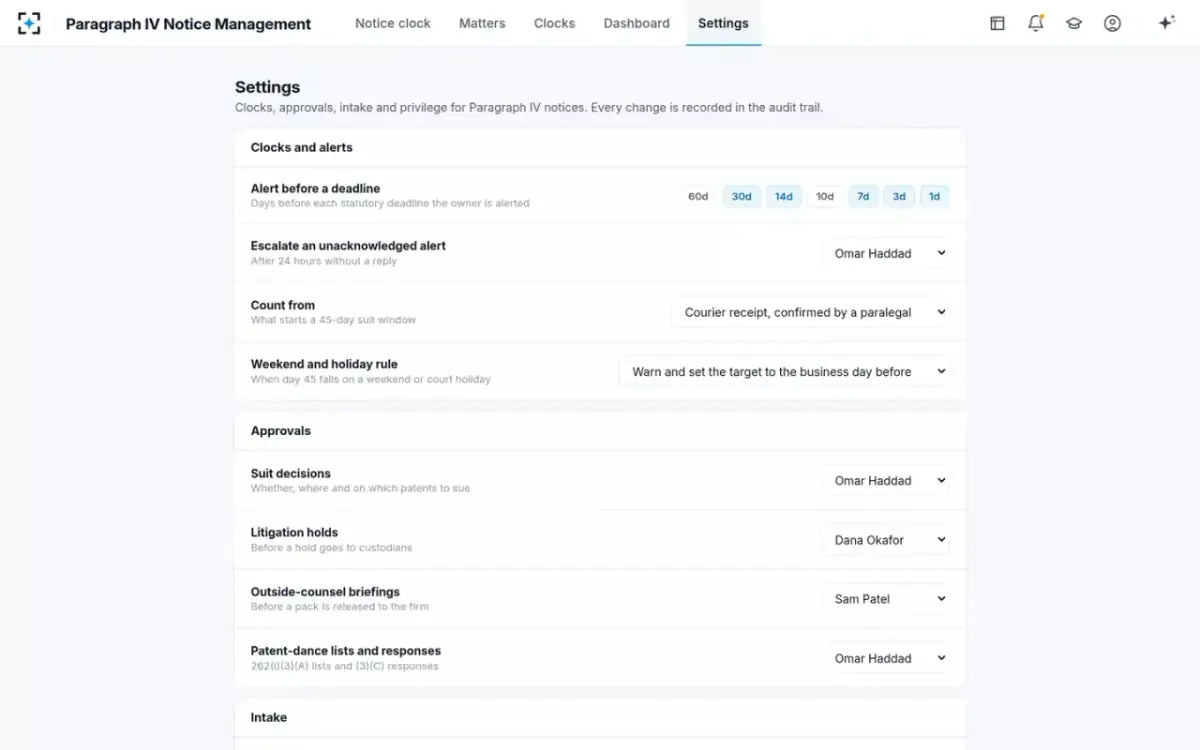1200x750 pixels.
Task: Select the Settings tab
Action: click(x=723, y=23)
